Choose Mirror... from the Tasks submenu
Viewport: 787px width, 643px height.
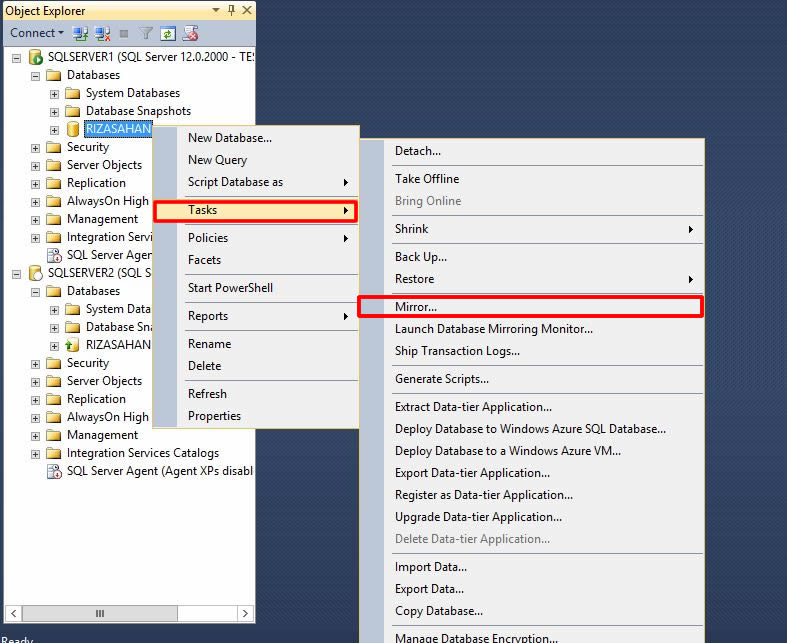point(416,307)
